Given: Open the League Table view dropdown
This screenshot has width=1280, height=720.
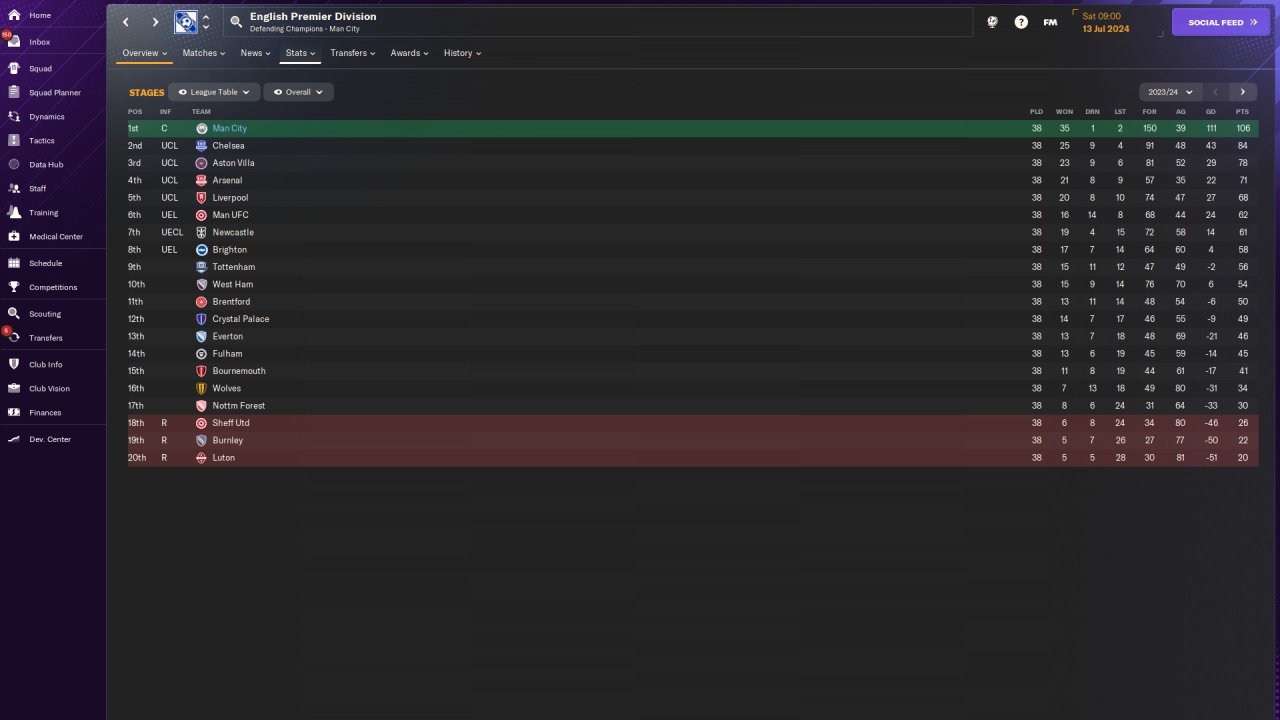Looking at the screenshot, I should coord(214,92).
